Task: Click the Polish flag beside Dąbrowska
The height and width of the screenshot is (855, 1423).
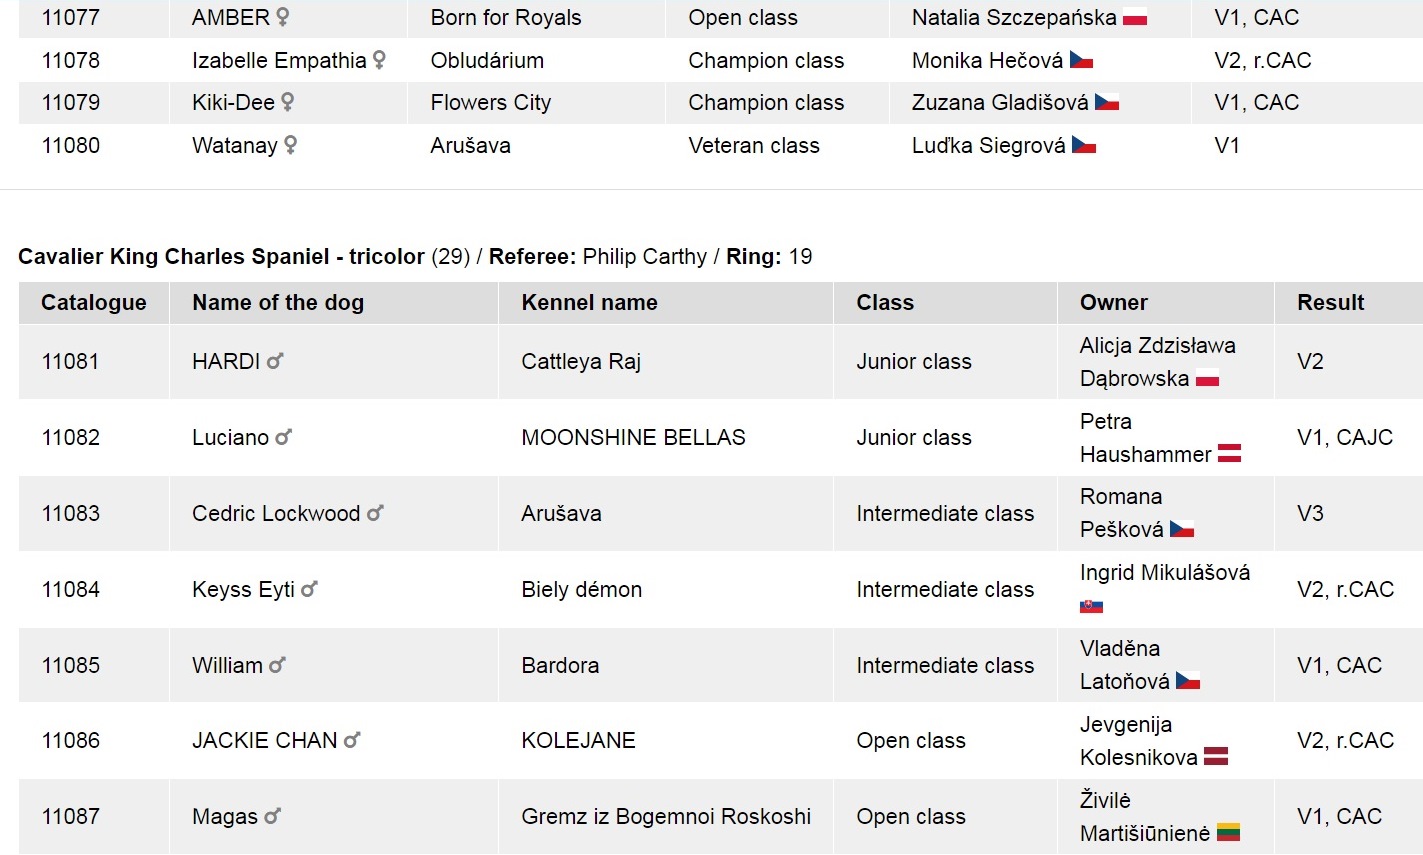Action: (1207, 379)
